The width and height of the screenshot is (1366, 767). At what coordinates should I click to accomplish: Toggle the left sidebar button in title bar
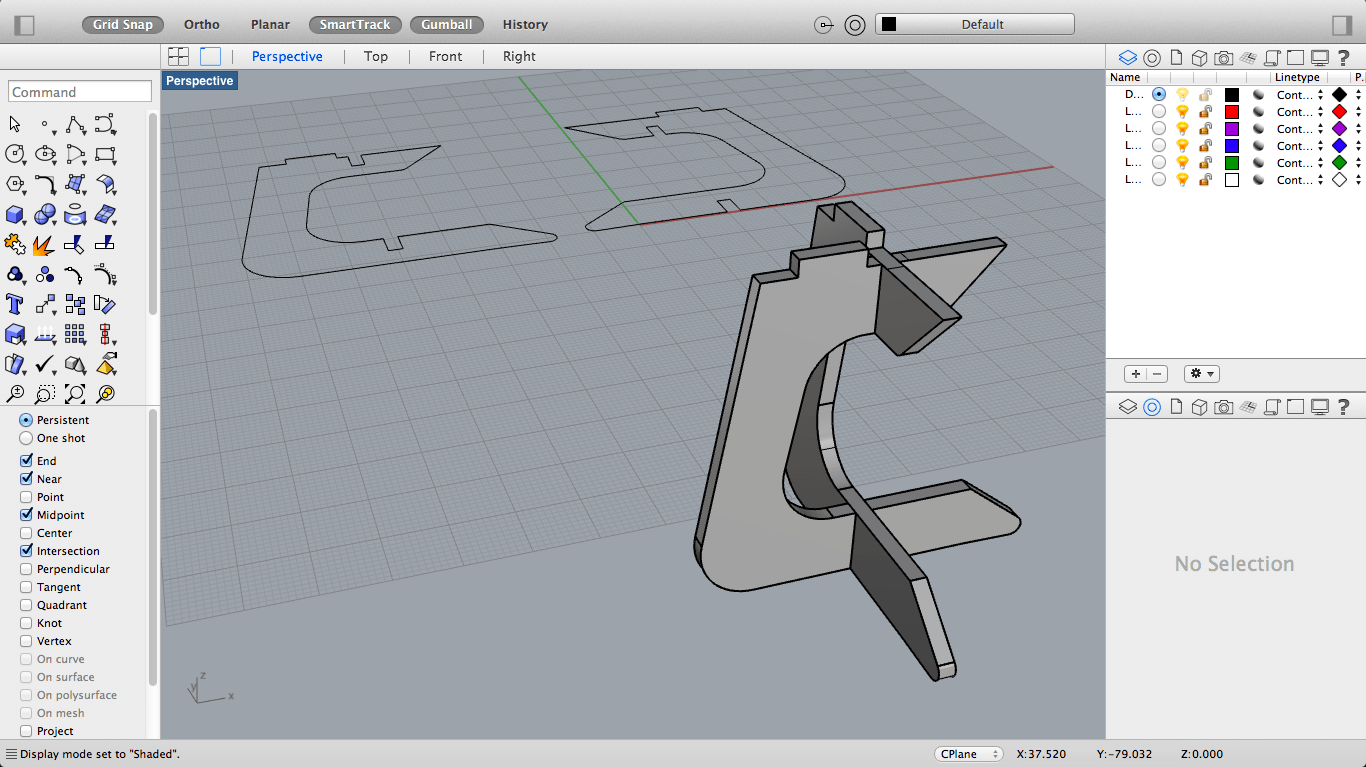25,25
